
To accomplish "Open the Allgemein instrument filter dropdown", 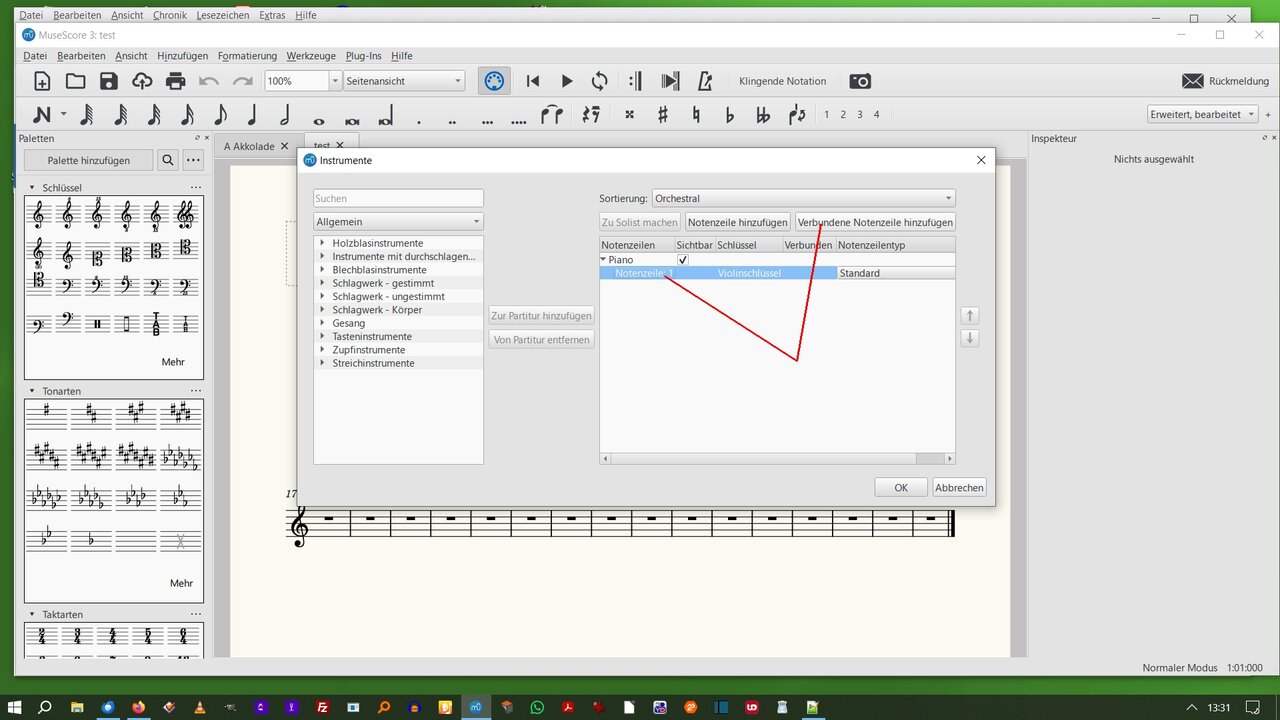I will tap(398, 221).
